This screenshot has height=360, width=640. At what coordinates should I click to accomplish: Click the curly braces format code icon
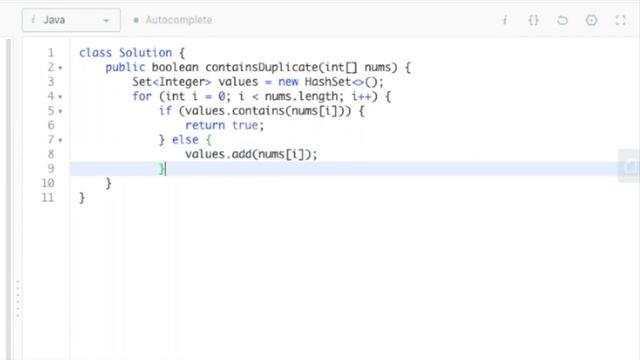(533, 20)
